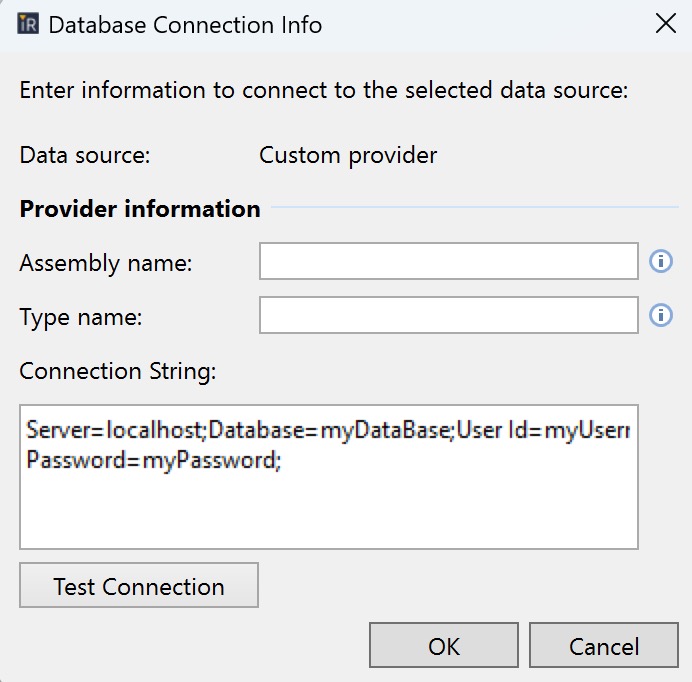Focus the Type name text field
The image size is (692, 682).
[x=448, y=316]
